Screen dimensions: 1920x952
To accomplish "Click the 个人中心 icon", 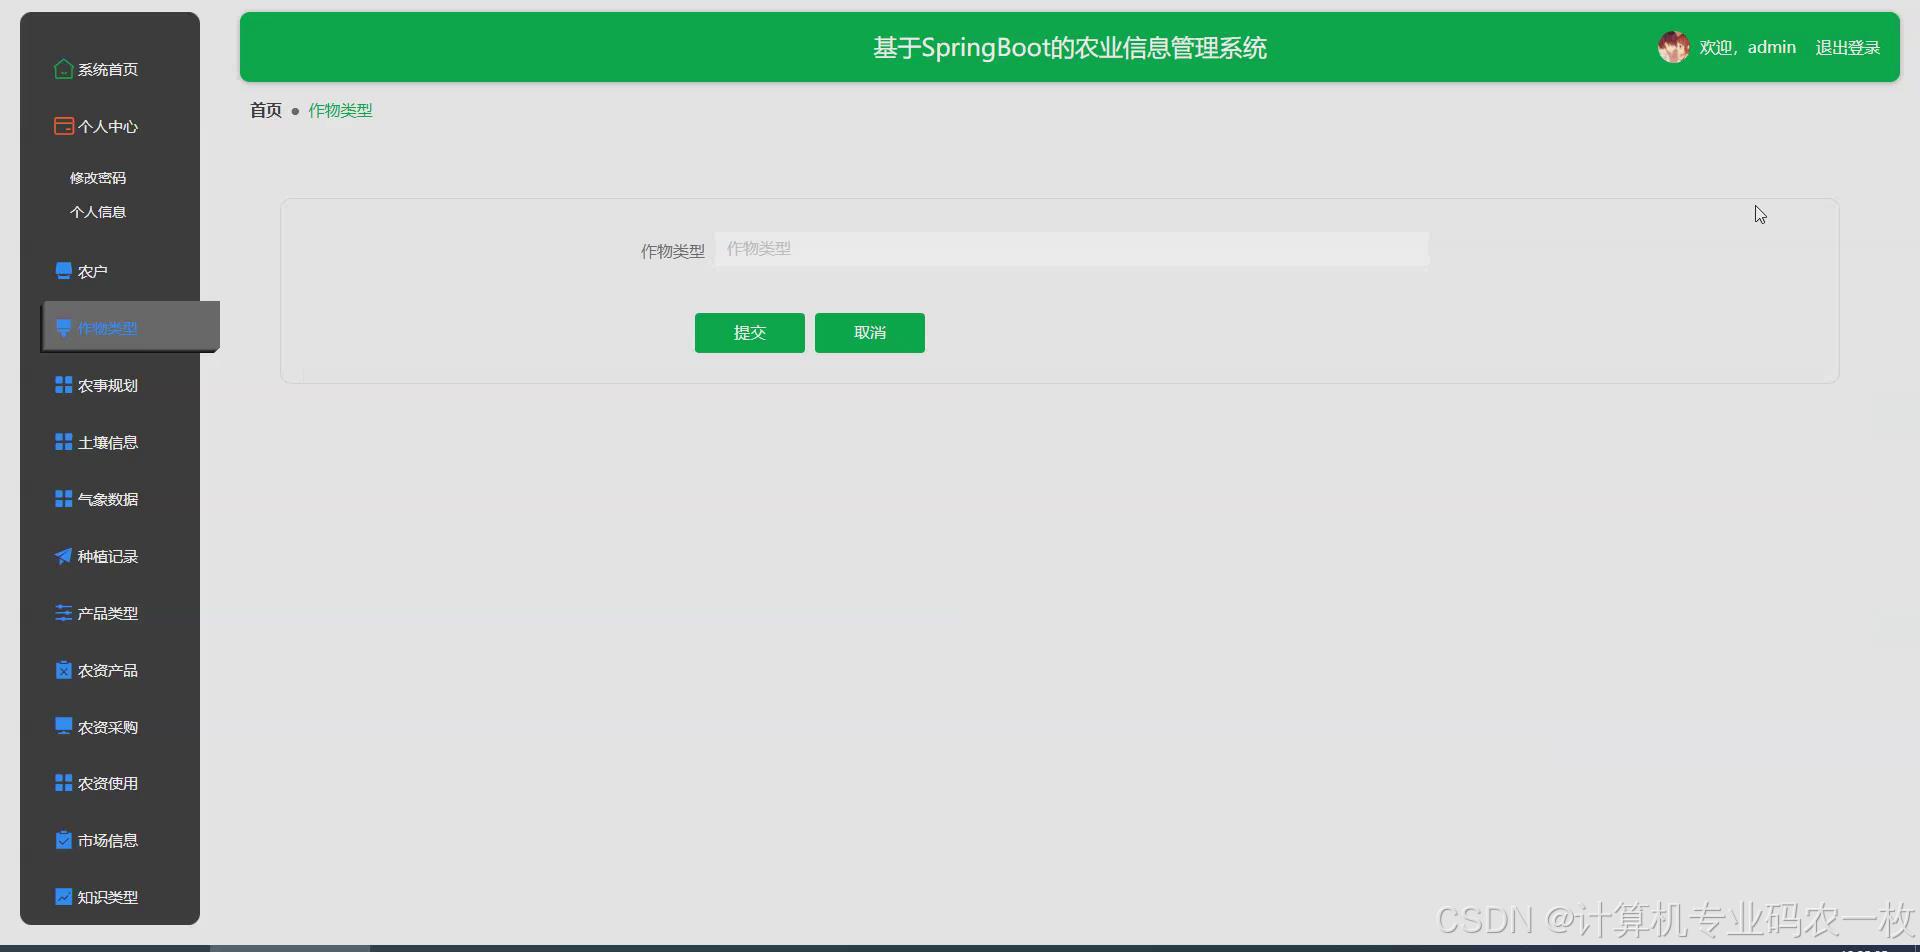I will click(62, 126).
